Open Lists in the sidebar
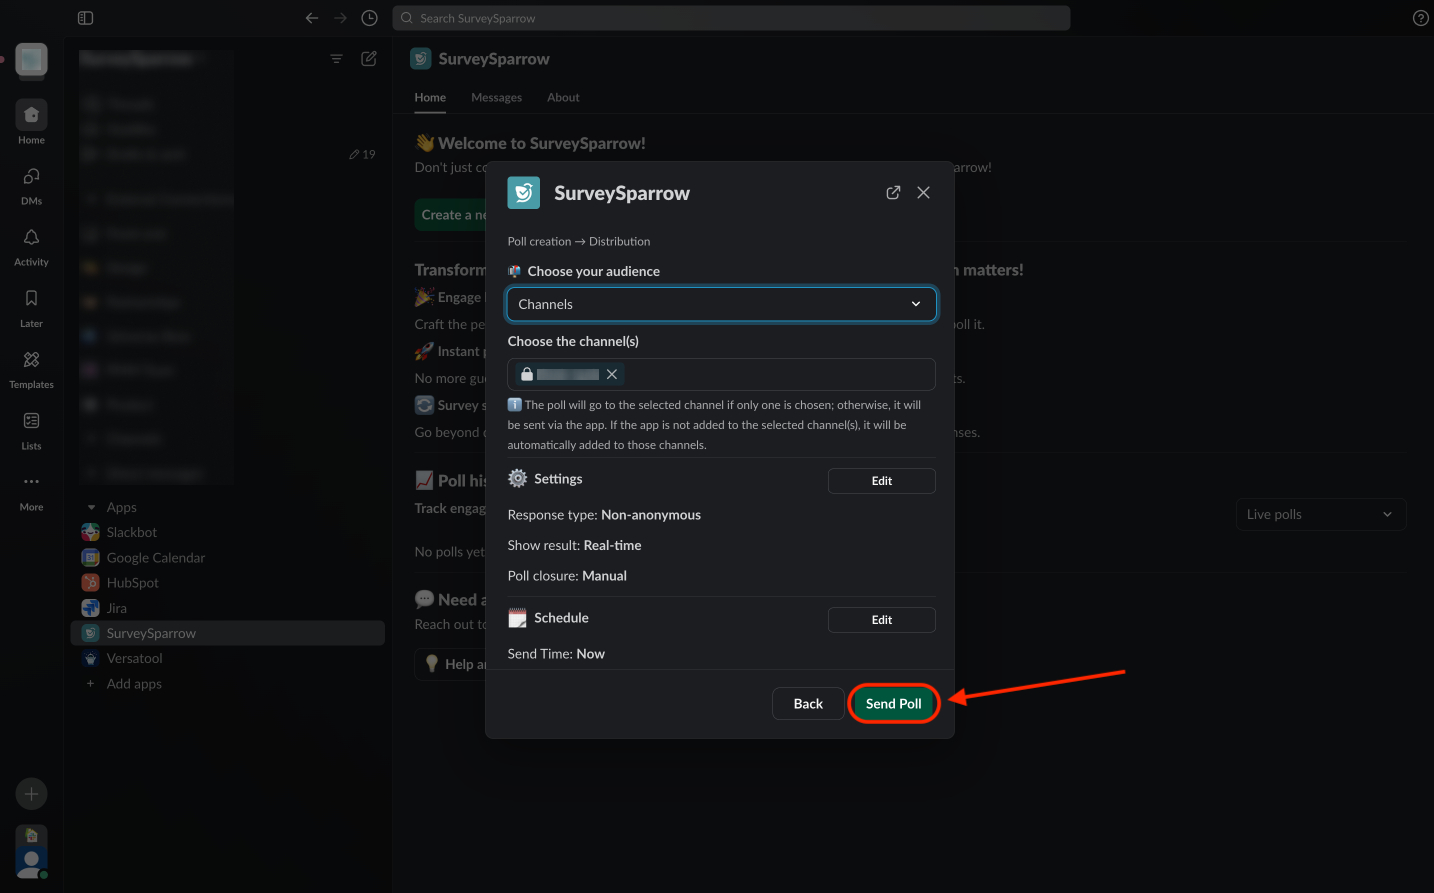 pyautogui.click(x=31, y=428)
